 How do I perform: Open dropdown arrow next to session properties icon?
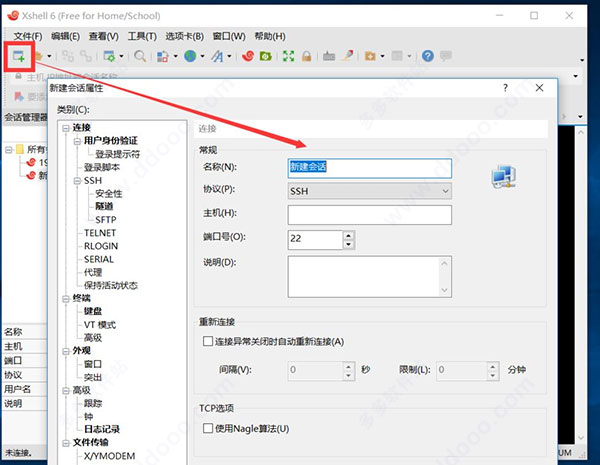pyautogui.click(x=121, y=56)
